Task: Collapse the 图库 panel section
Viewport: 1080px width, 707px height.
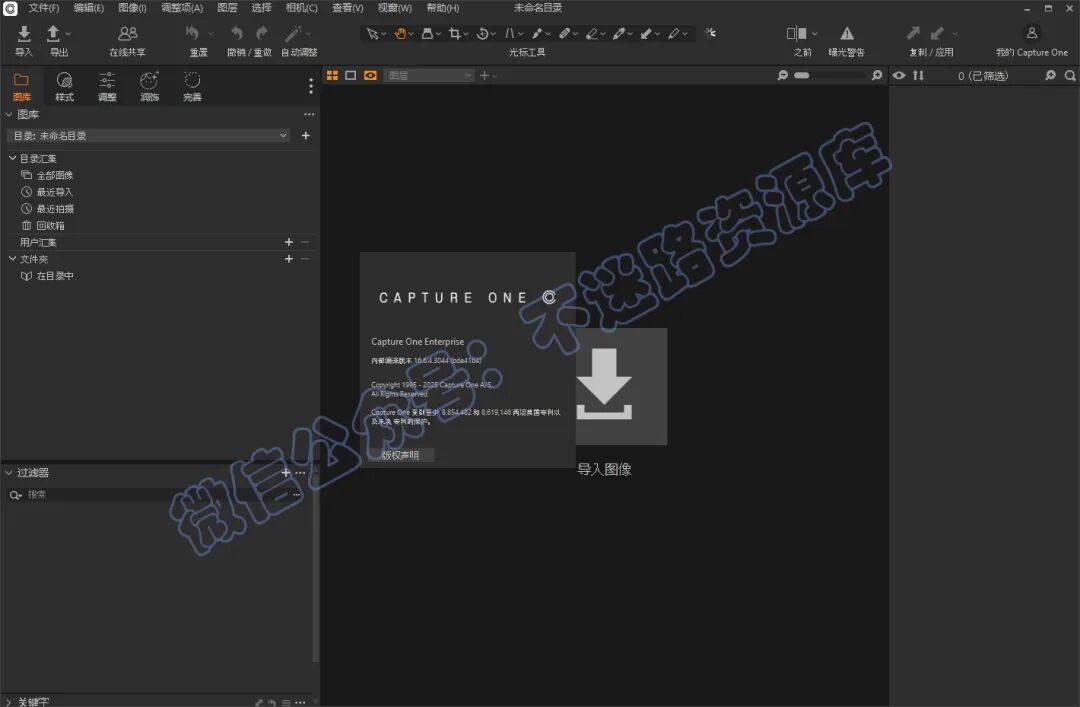Action: point(9,114)
